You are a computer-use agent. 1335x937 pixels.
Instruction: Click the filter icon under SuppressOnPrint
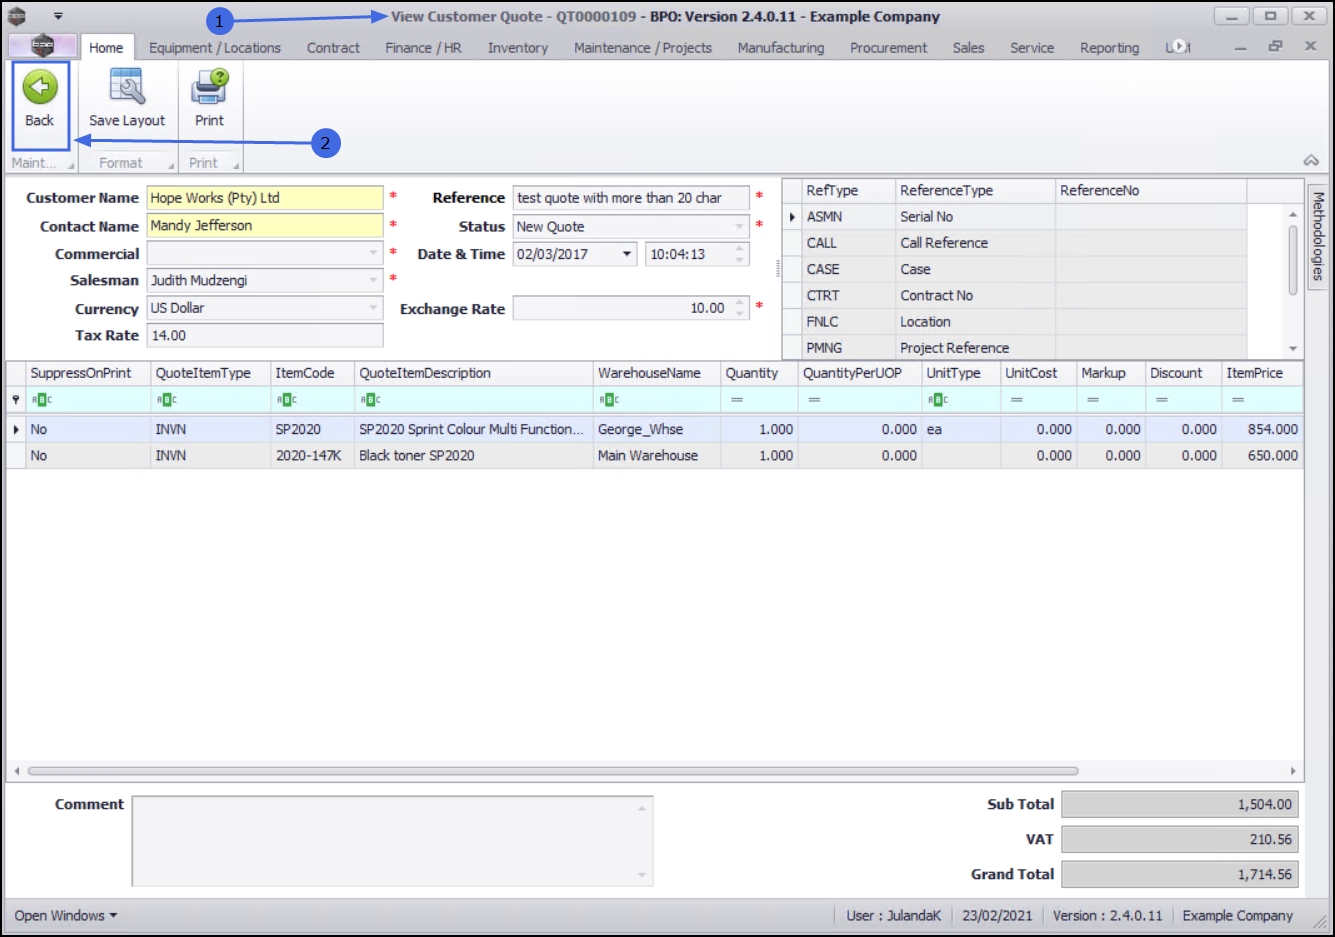[41, 400]
